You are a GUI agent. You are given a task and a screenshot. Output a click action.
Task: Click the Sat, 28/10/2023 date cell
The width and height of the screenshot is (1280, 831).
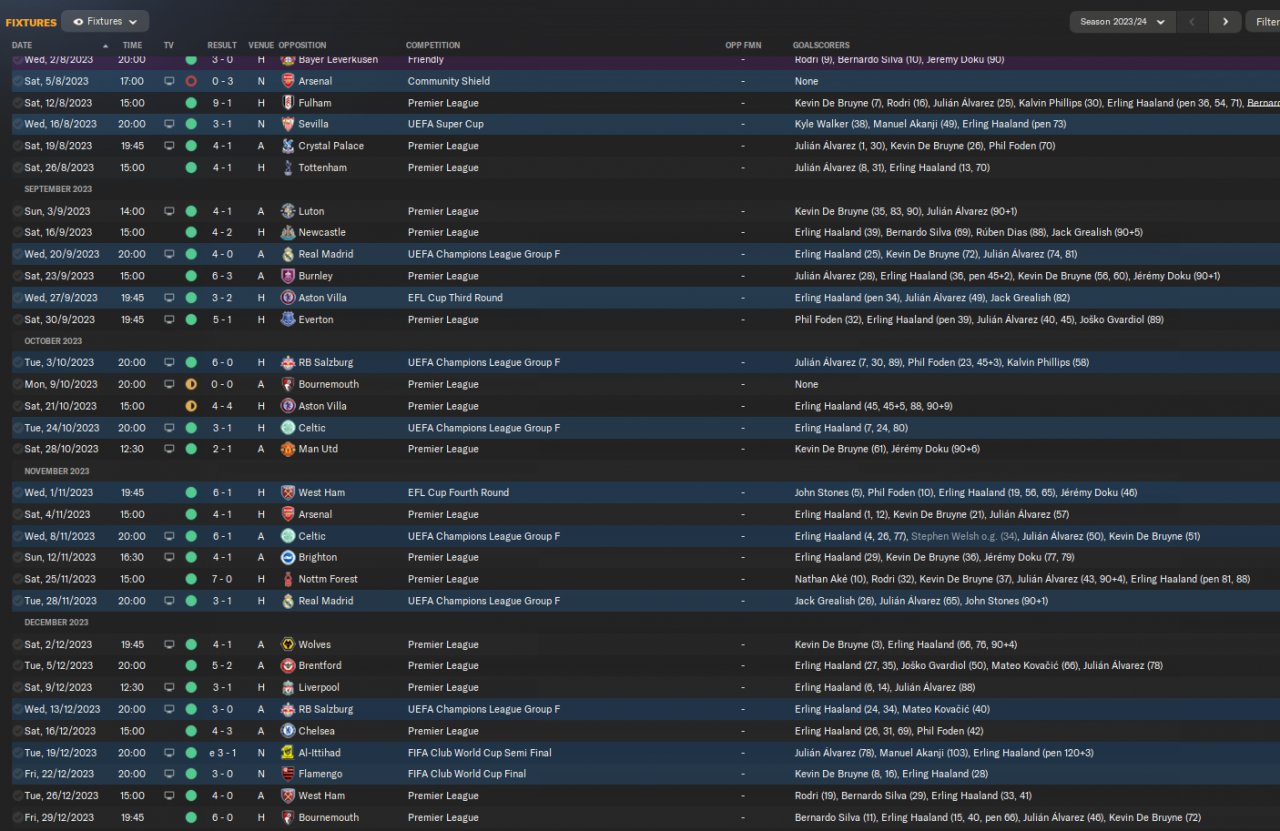pyautogui.click(x=61, y=449)
